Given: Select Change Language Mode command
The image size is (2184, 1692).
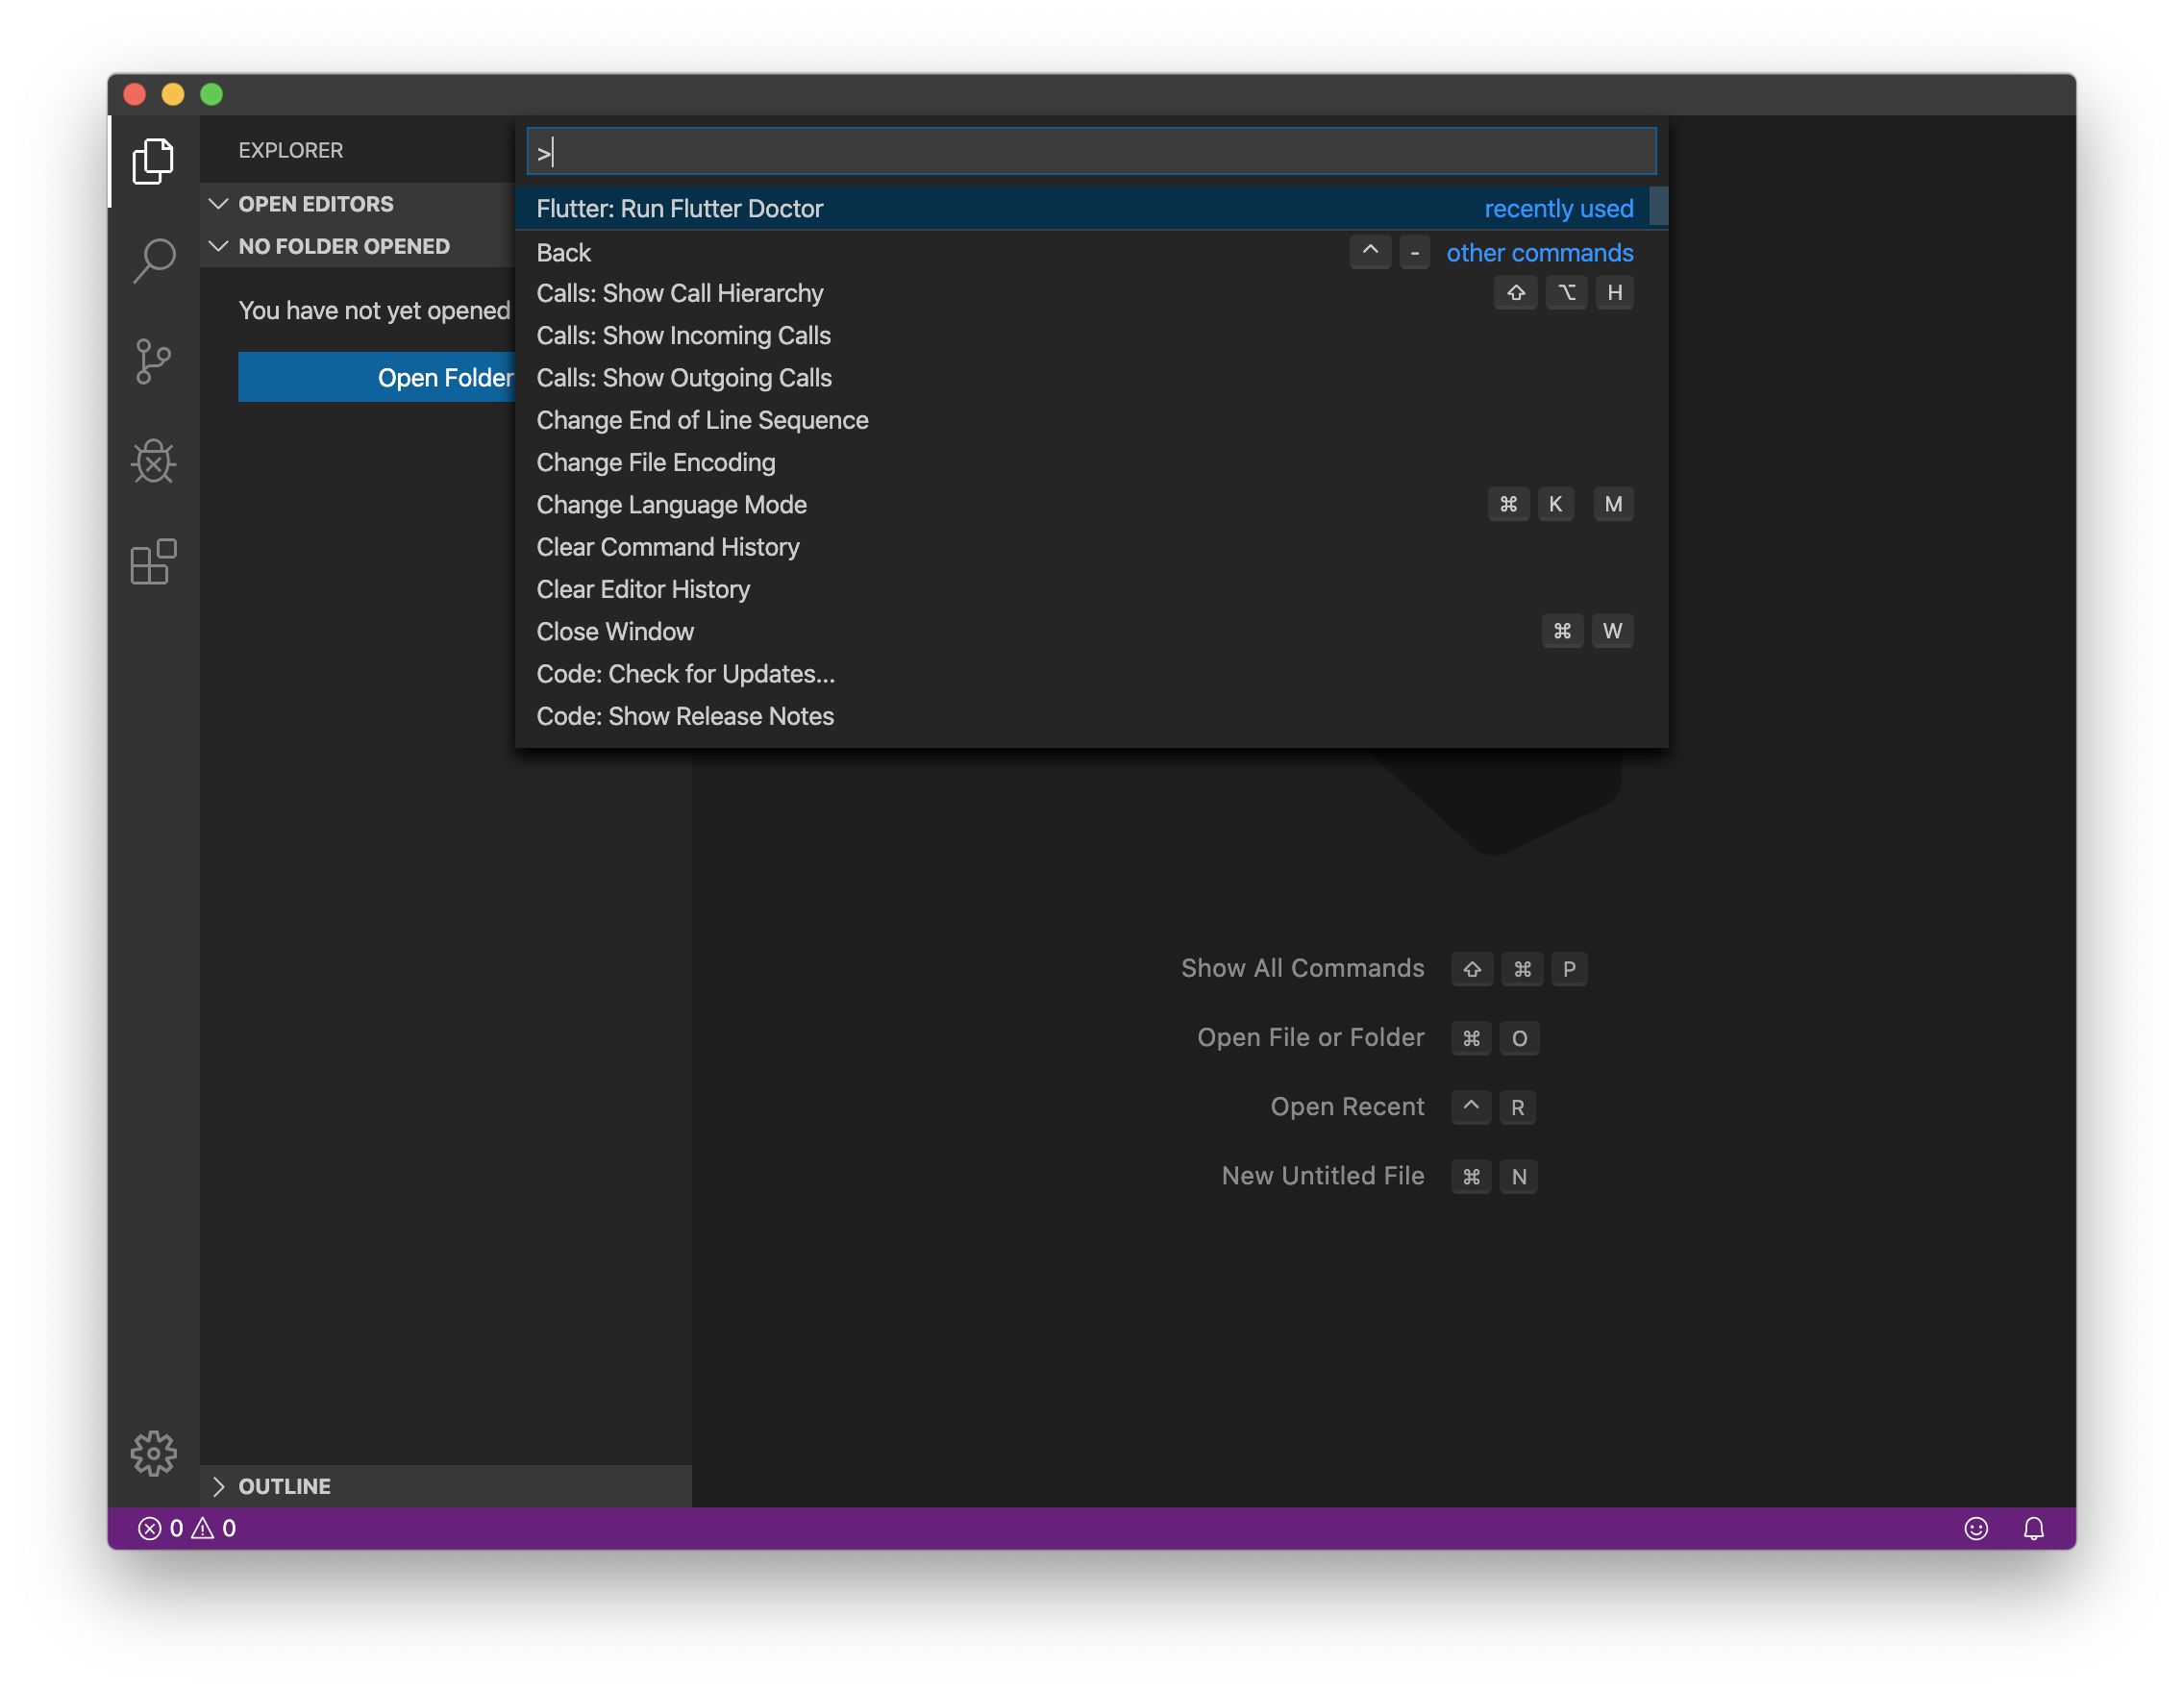Looking at the screenshot, I should [x=671, y=505].
